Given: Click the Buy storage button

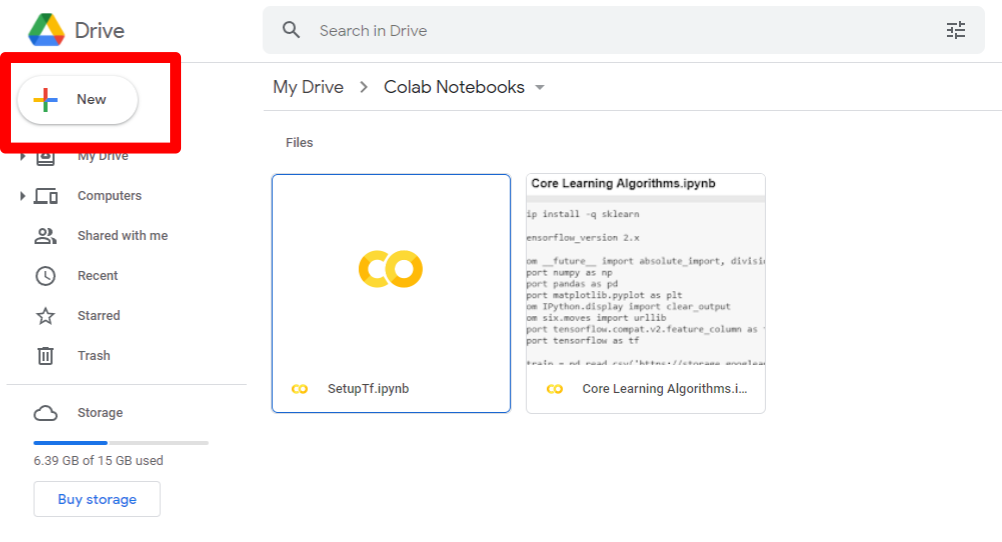Looking at the screenshot, I should (x=97, y=499).
